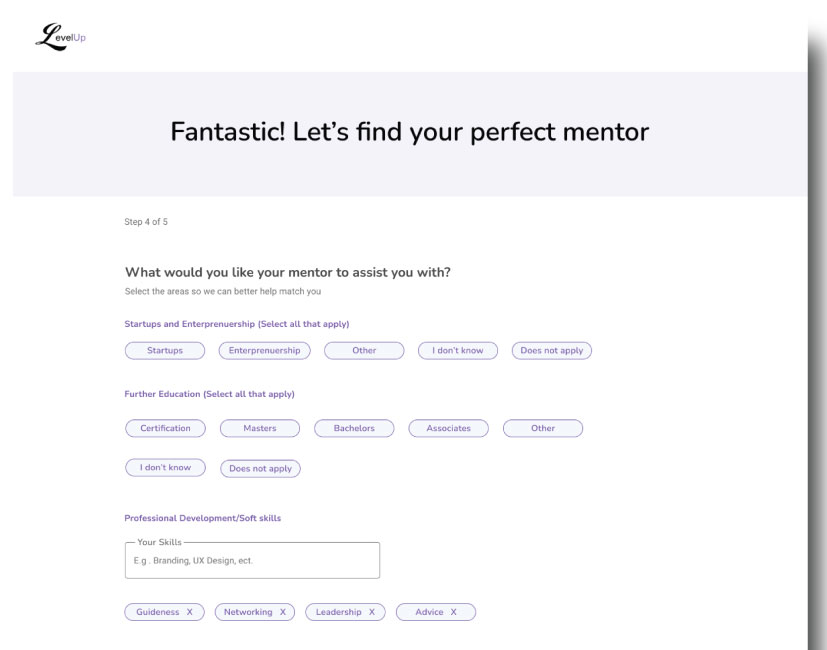
Task: Remove the Networking skill tag
Action: (282, 612)
